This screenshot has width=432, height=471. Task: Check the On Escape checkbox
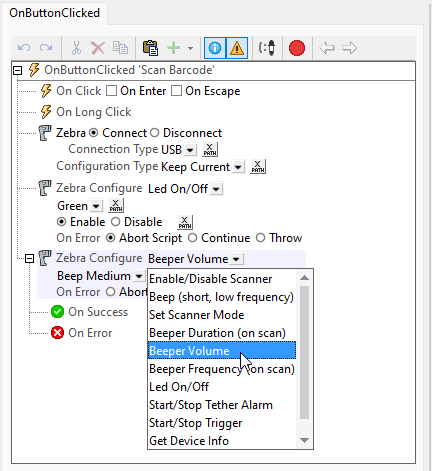tap(176, 91)
